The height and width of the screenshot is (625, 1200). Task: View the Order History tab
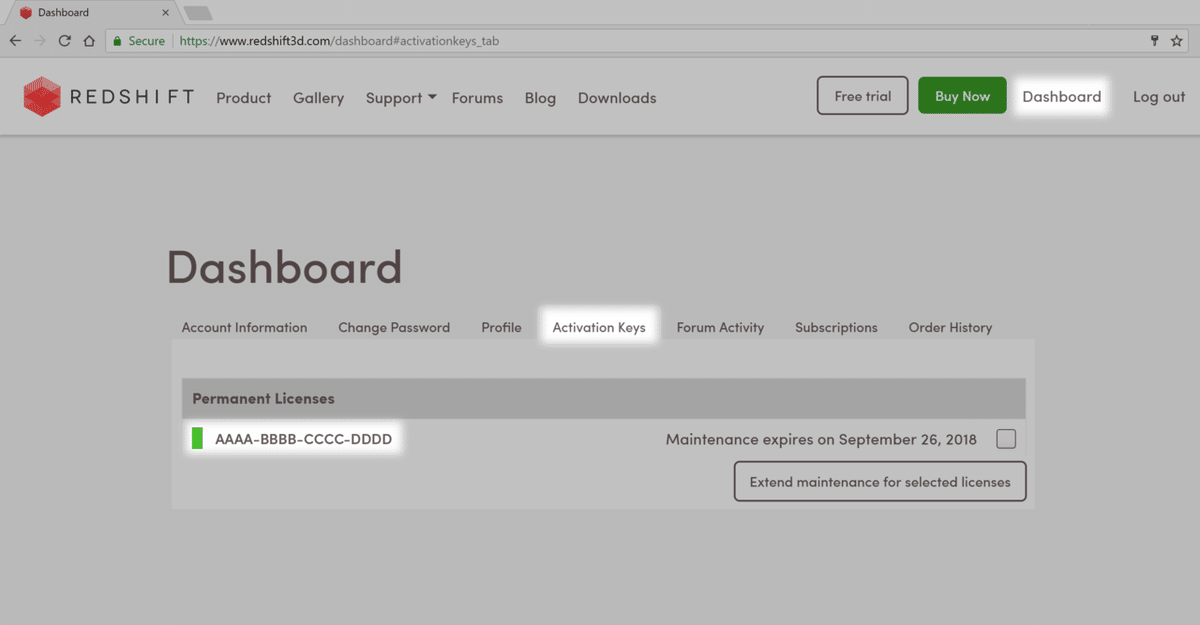pos(950,327)
